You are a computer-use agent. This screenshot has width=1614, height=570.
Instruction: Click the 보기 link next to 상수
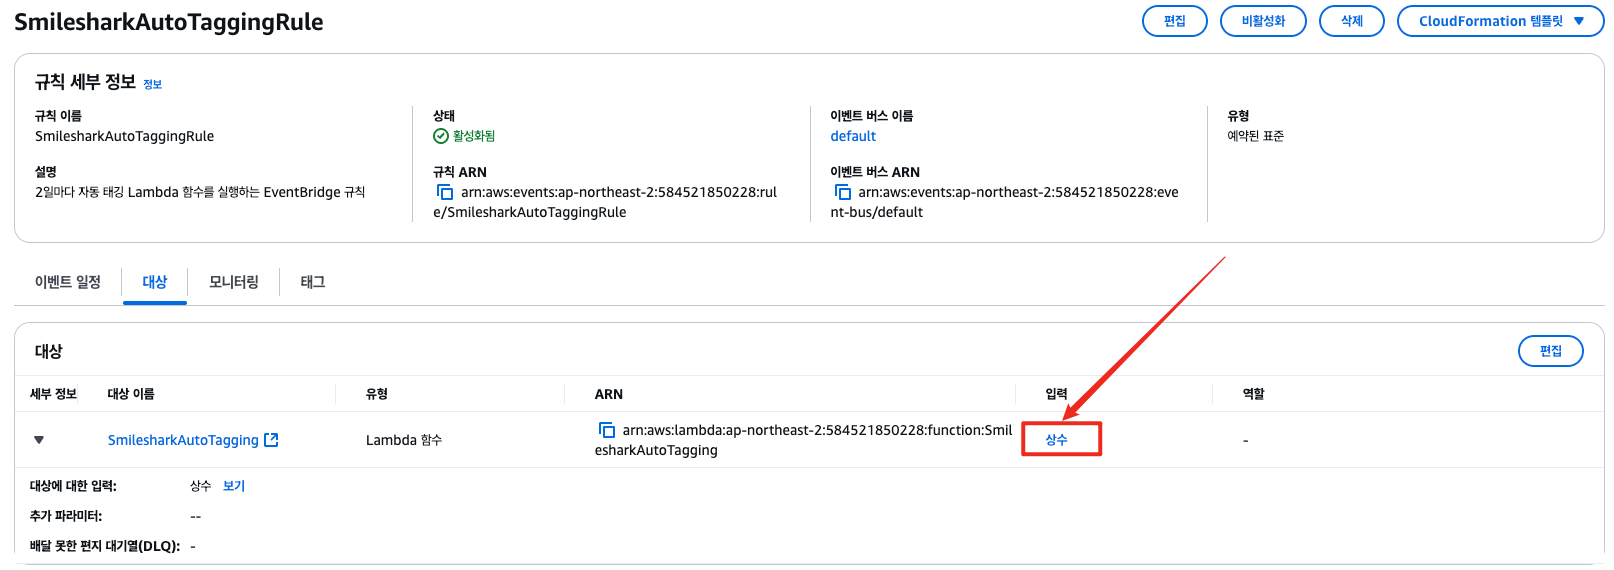[234, 486]
